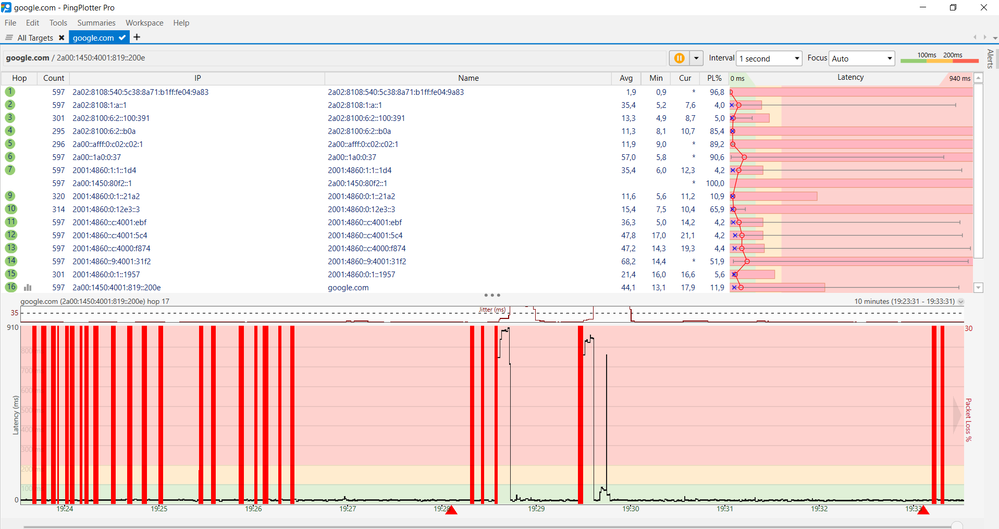999x529 pixels.
Task: Open the Interval dropdown showing 1 second
Action: (768, 59)
